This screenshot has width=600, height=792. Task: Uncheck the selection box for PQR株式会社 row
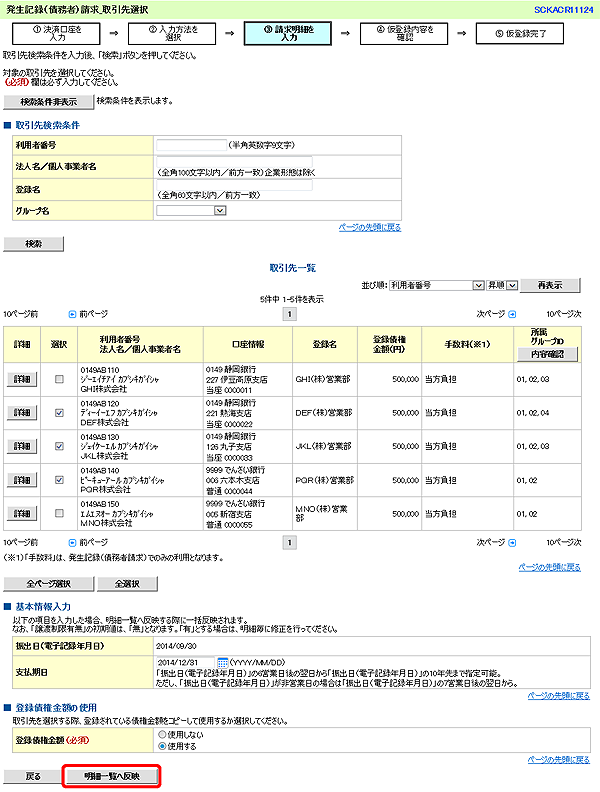[59, 480]
